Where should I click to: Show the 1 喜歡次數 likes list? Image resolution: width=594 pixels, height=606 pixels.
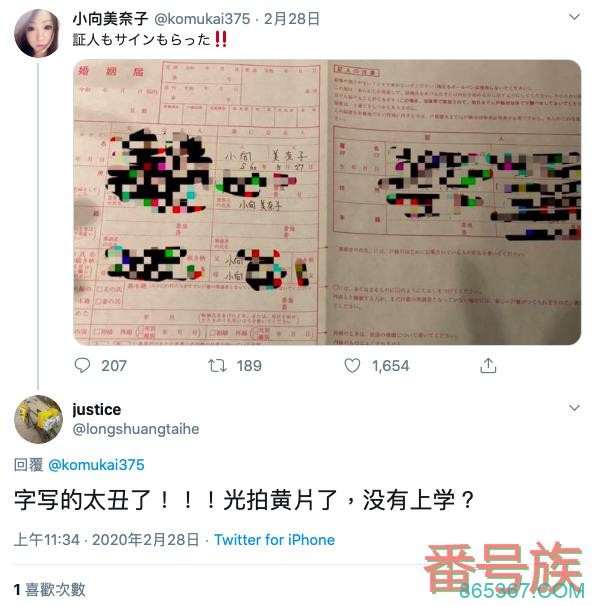click(49, 590)
